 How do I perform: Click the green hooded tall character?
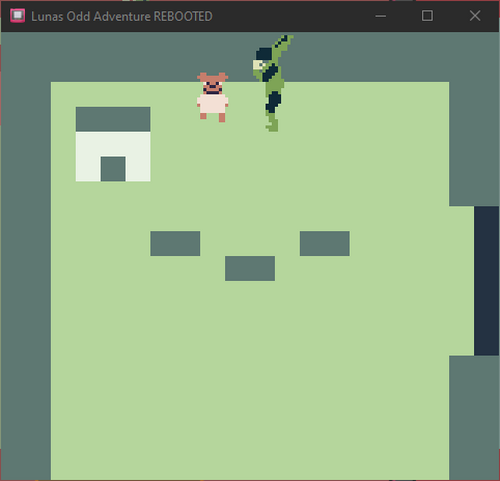pyautogui.click(x=273, y=83)
